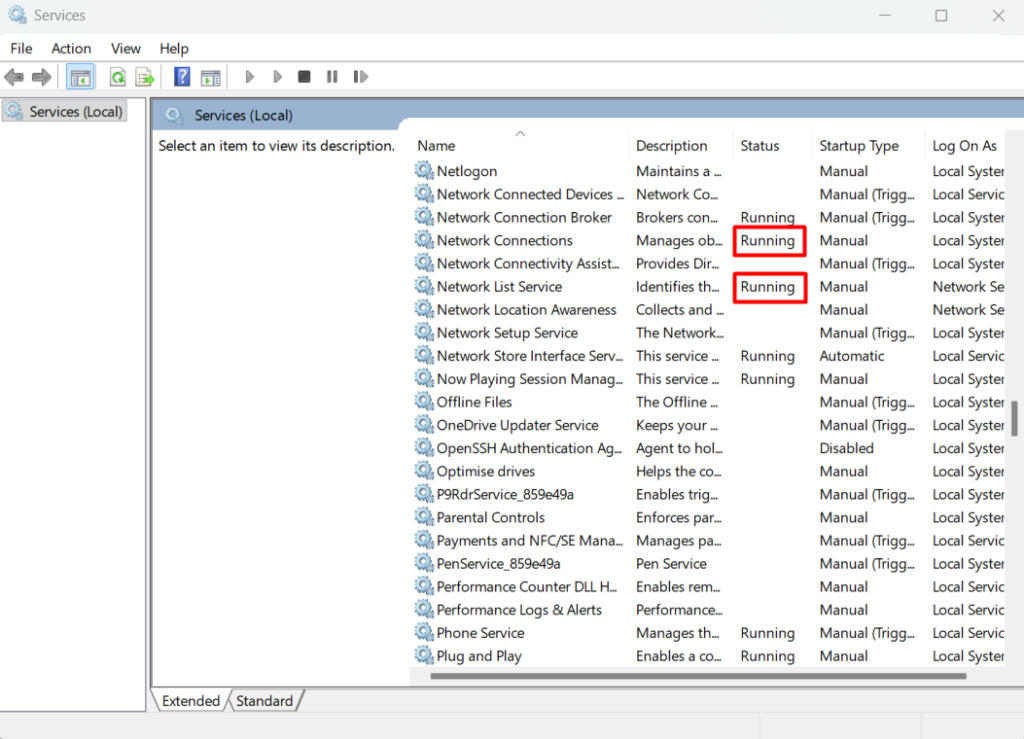Switch to the Extended tab

pos(190,701)
